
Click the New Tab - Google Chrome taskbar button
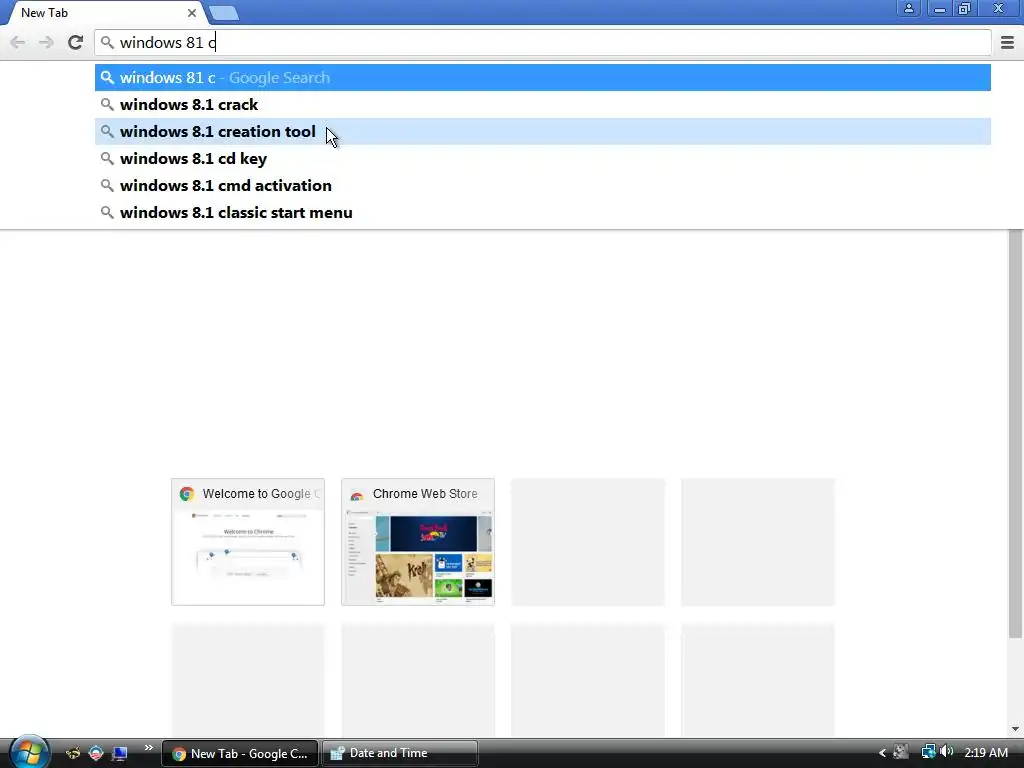tap(240, 754)
